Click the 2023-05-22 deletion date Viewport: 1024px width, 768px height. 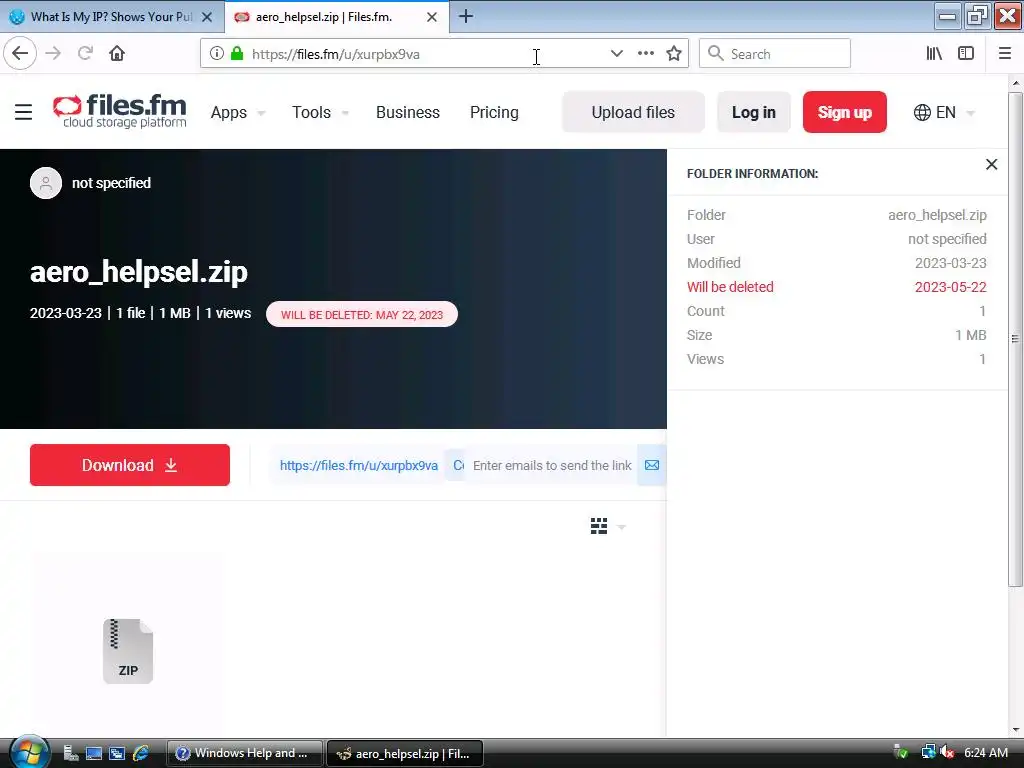pyautogui.click(x=950, y=287)
